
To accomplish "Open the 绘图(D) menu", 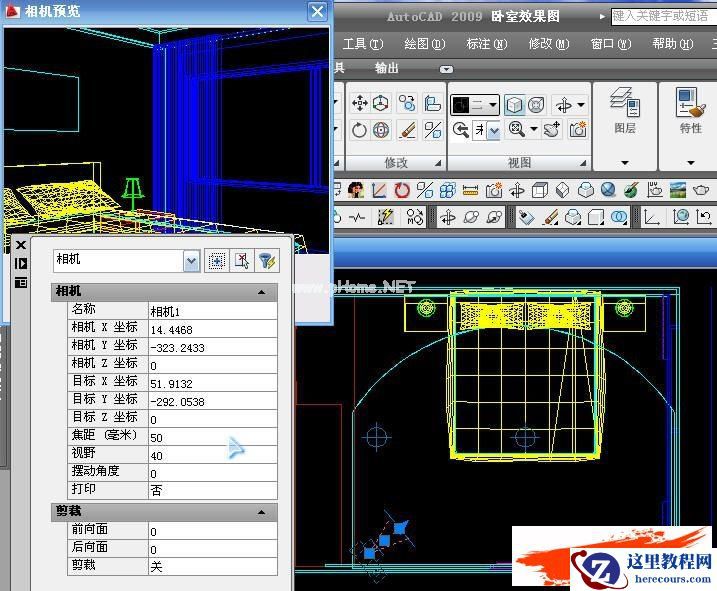I will coord(424,44).
